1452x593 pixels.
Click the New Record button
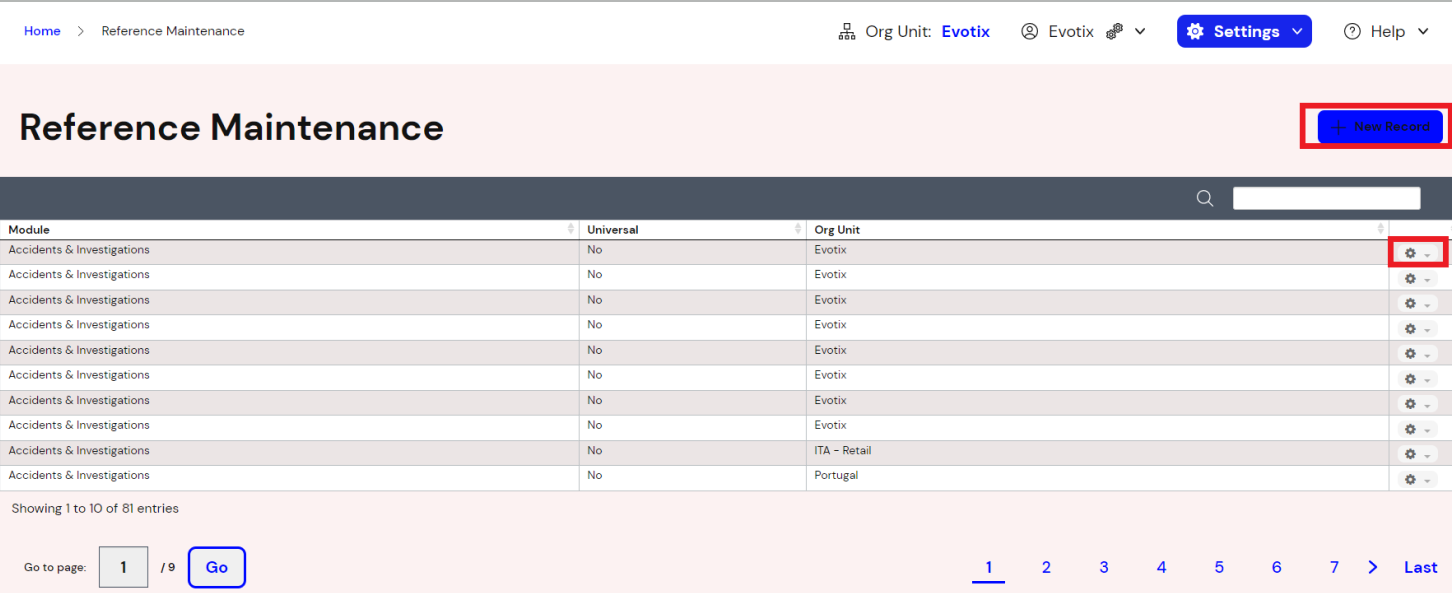1381,126
